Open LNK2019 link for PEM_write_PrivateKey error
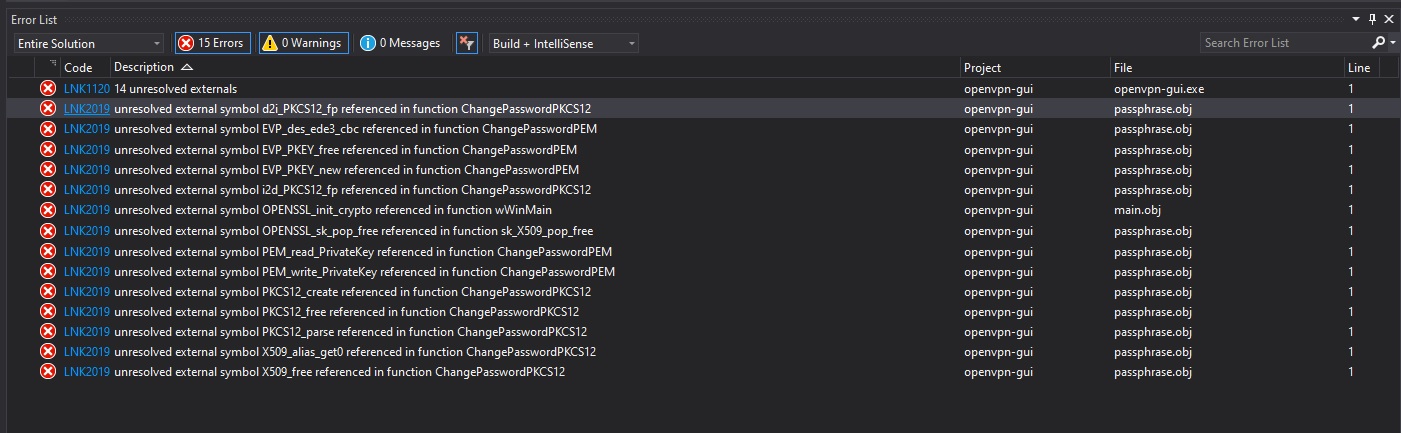This screenshot has width=1401, height=433. click(x=87, y=271)
